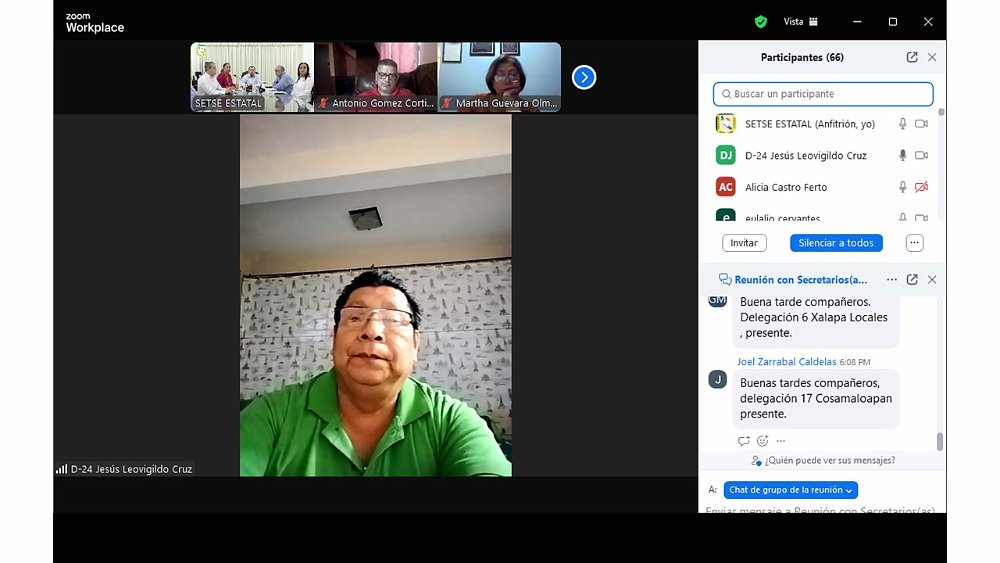Open the chat recipient dropdown
1000x563 pixels.
[790, 490]
